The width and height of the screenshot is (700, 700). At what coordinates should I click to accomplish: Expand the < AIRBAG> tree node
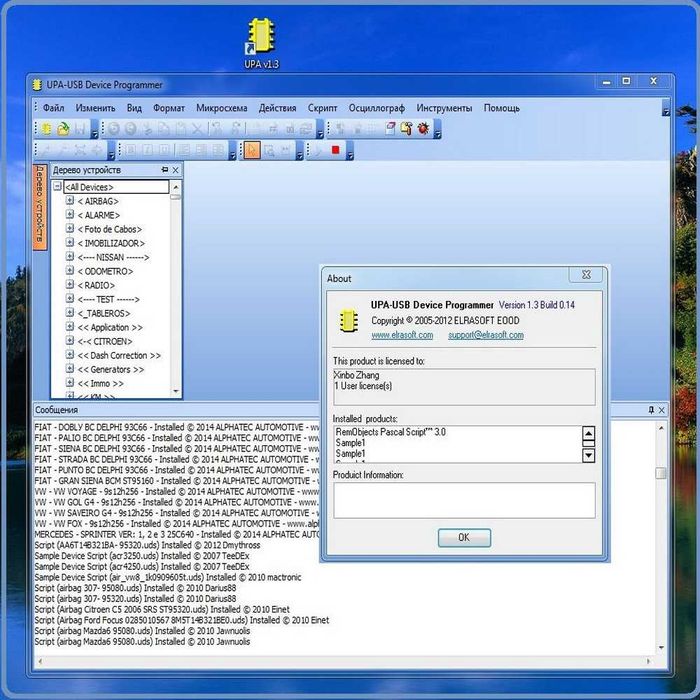click(70, 200)
